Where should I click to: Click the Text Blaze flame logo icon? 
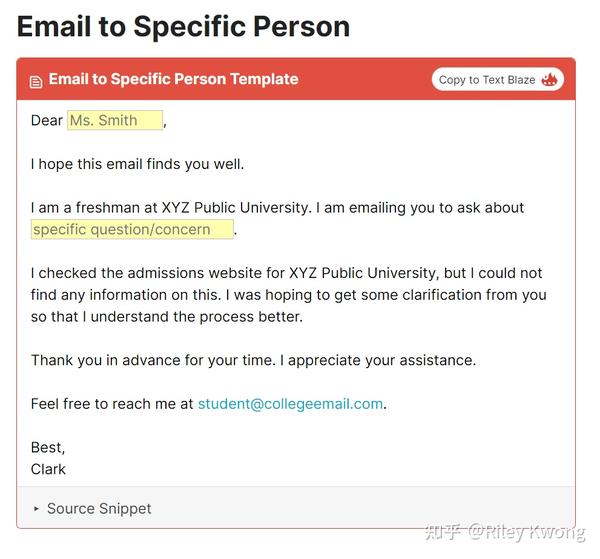549,79
